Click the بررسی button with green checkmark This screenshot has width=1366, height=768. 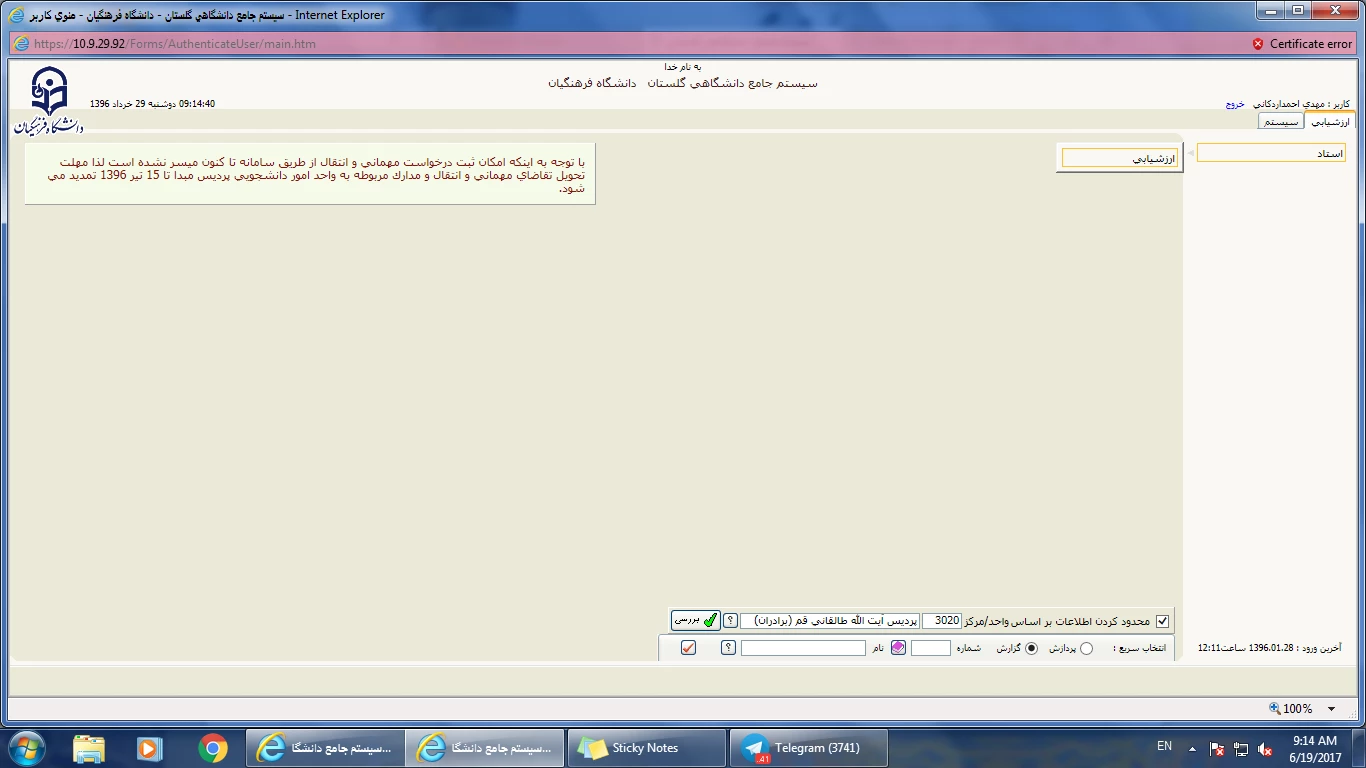click(x=695, y=620)
